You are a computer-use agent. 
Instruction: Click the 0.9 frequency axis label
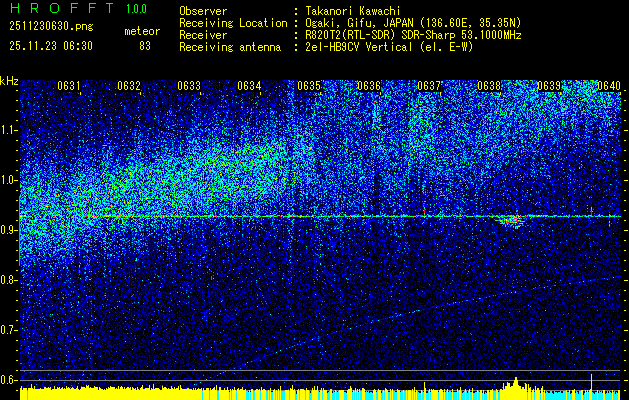click(x=9, y=230)
